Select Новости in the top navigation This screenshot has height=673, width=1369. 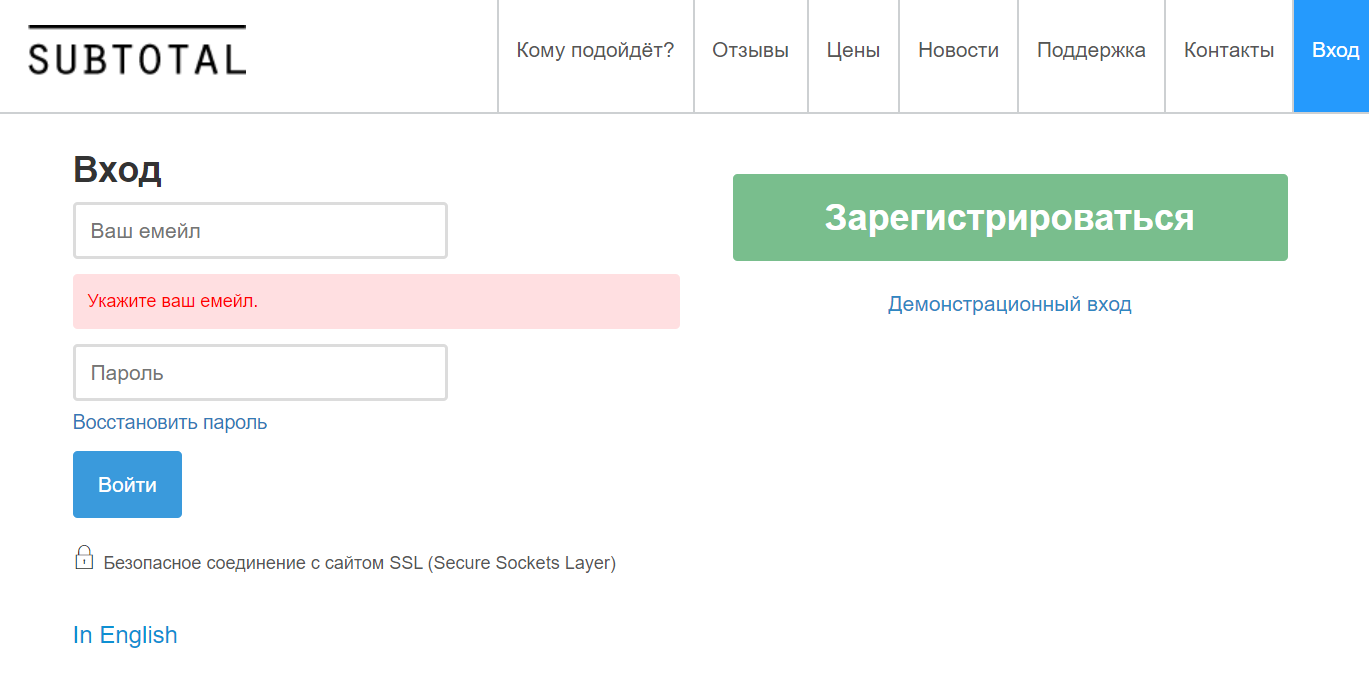click(958, 50)
